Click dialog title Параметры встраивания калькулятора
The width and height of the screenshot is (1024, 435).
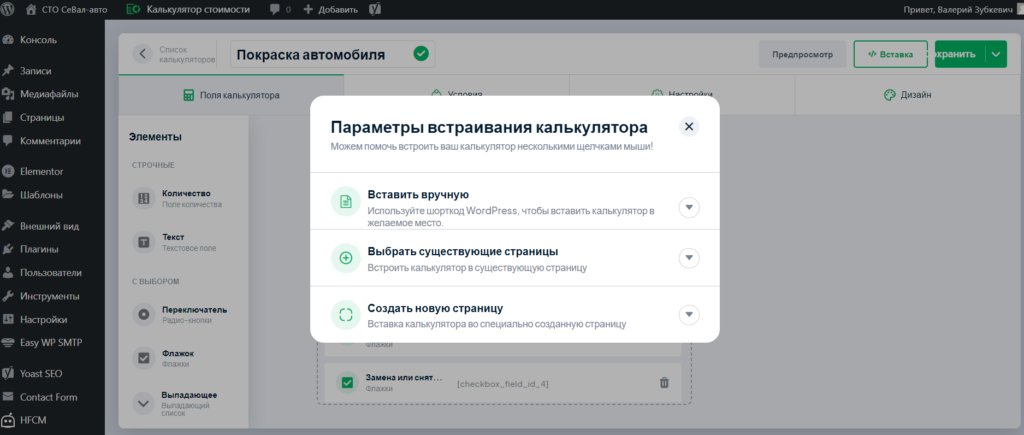click(489, 127)
